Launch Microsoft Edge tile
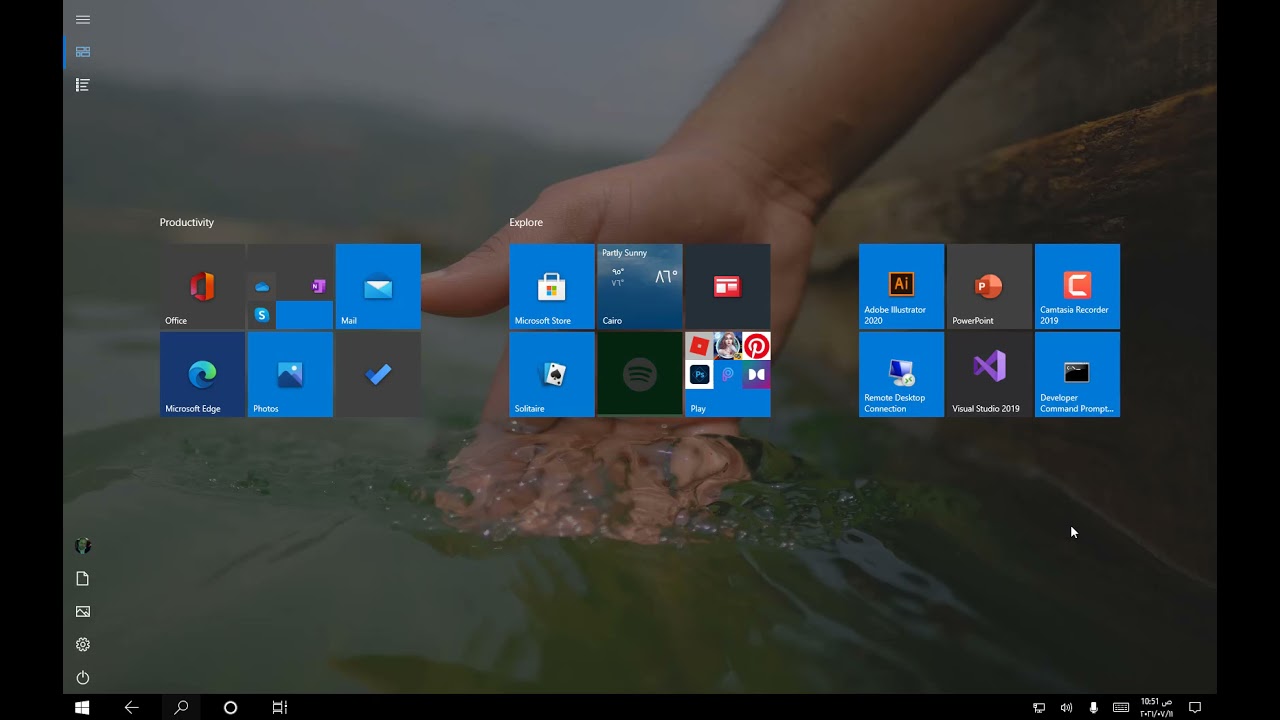This screenshot has height=720, width=1280. tap(202, 374)
